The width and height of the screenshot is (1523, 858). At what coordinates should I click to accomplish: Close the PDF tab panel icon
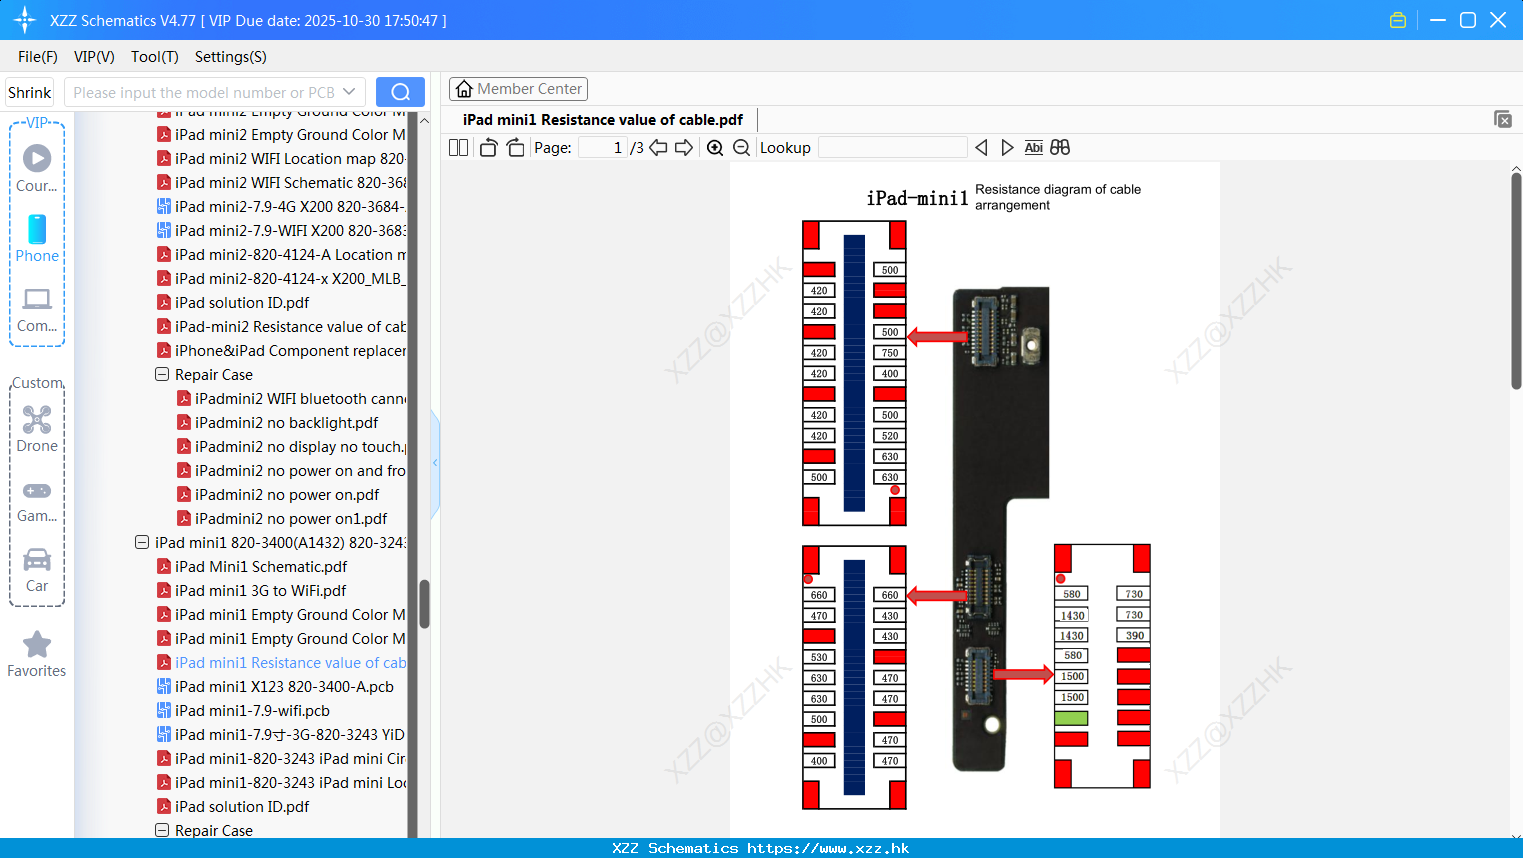[1502, 119]
